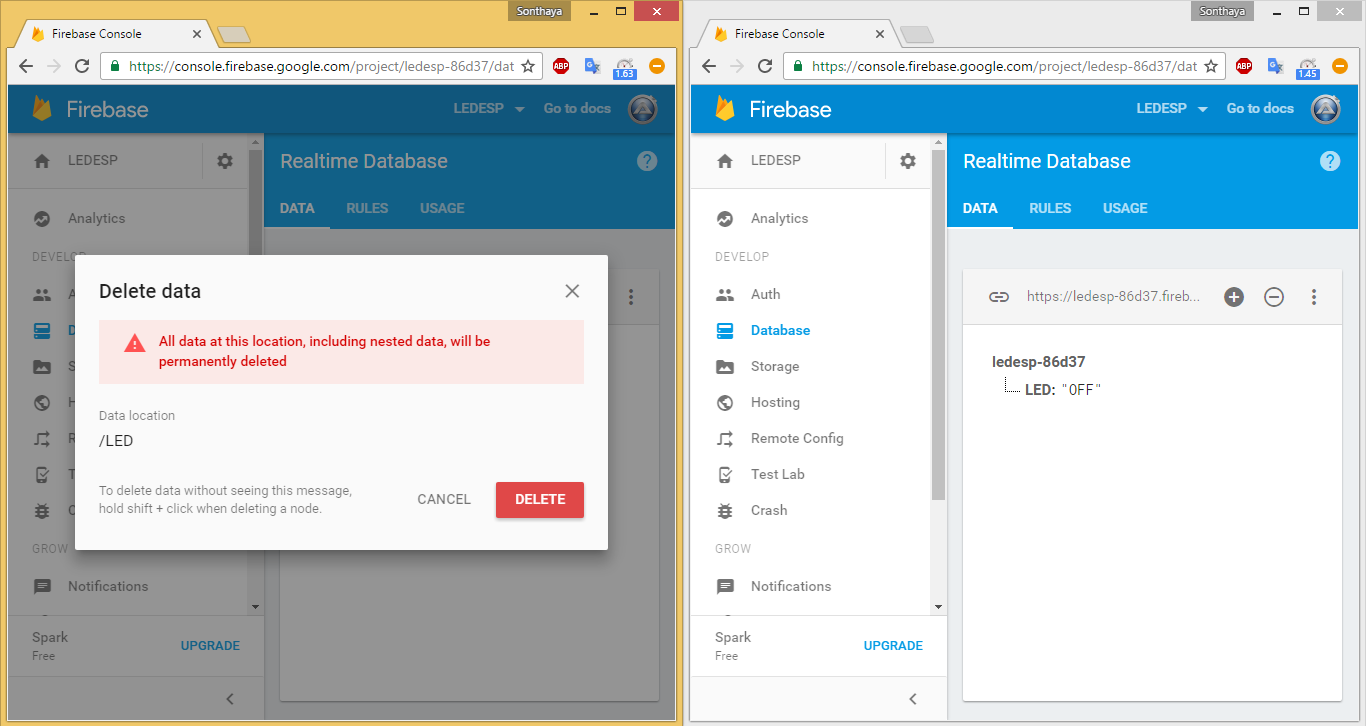Click the right window sidebar scrollbar

coord(938,325)
